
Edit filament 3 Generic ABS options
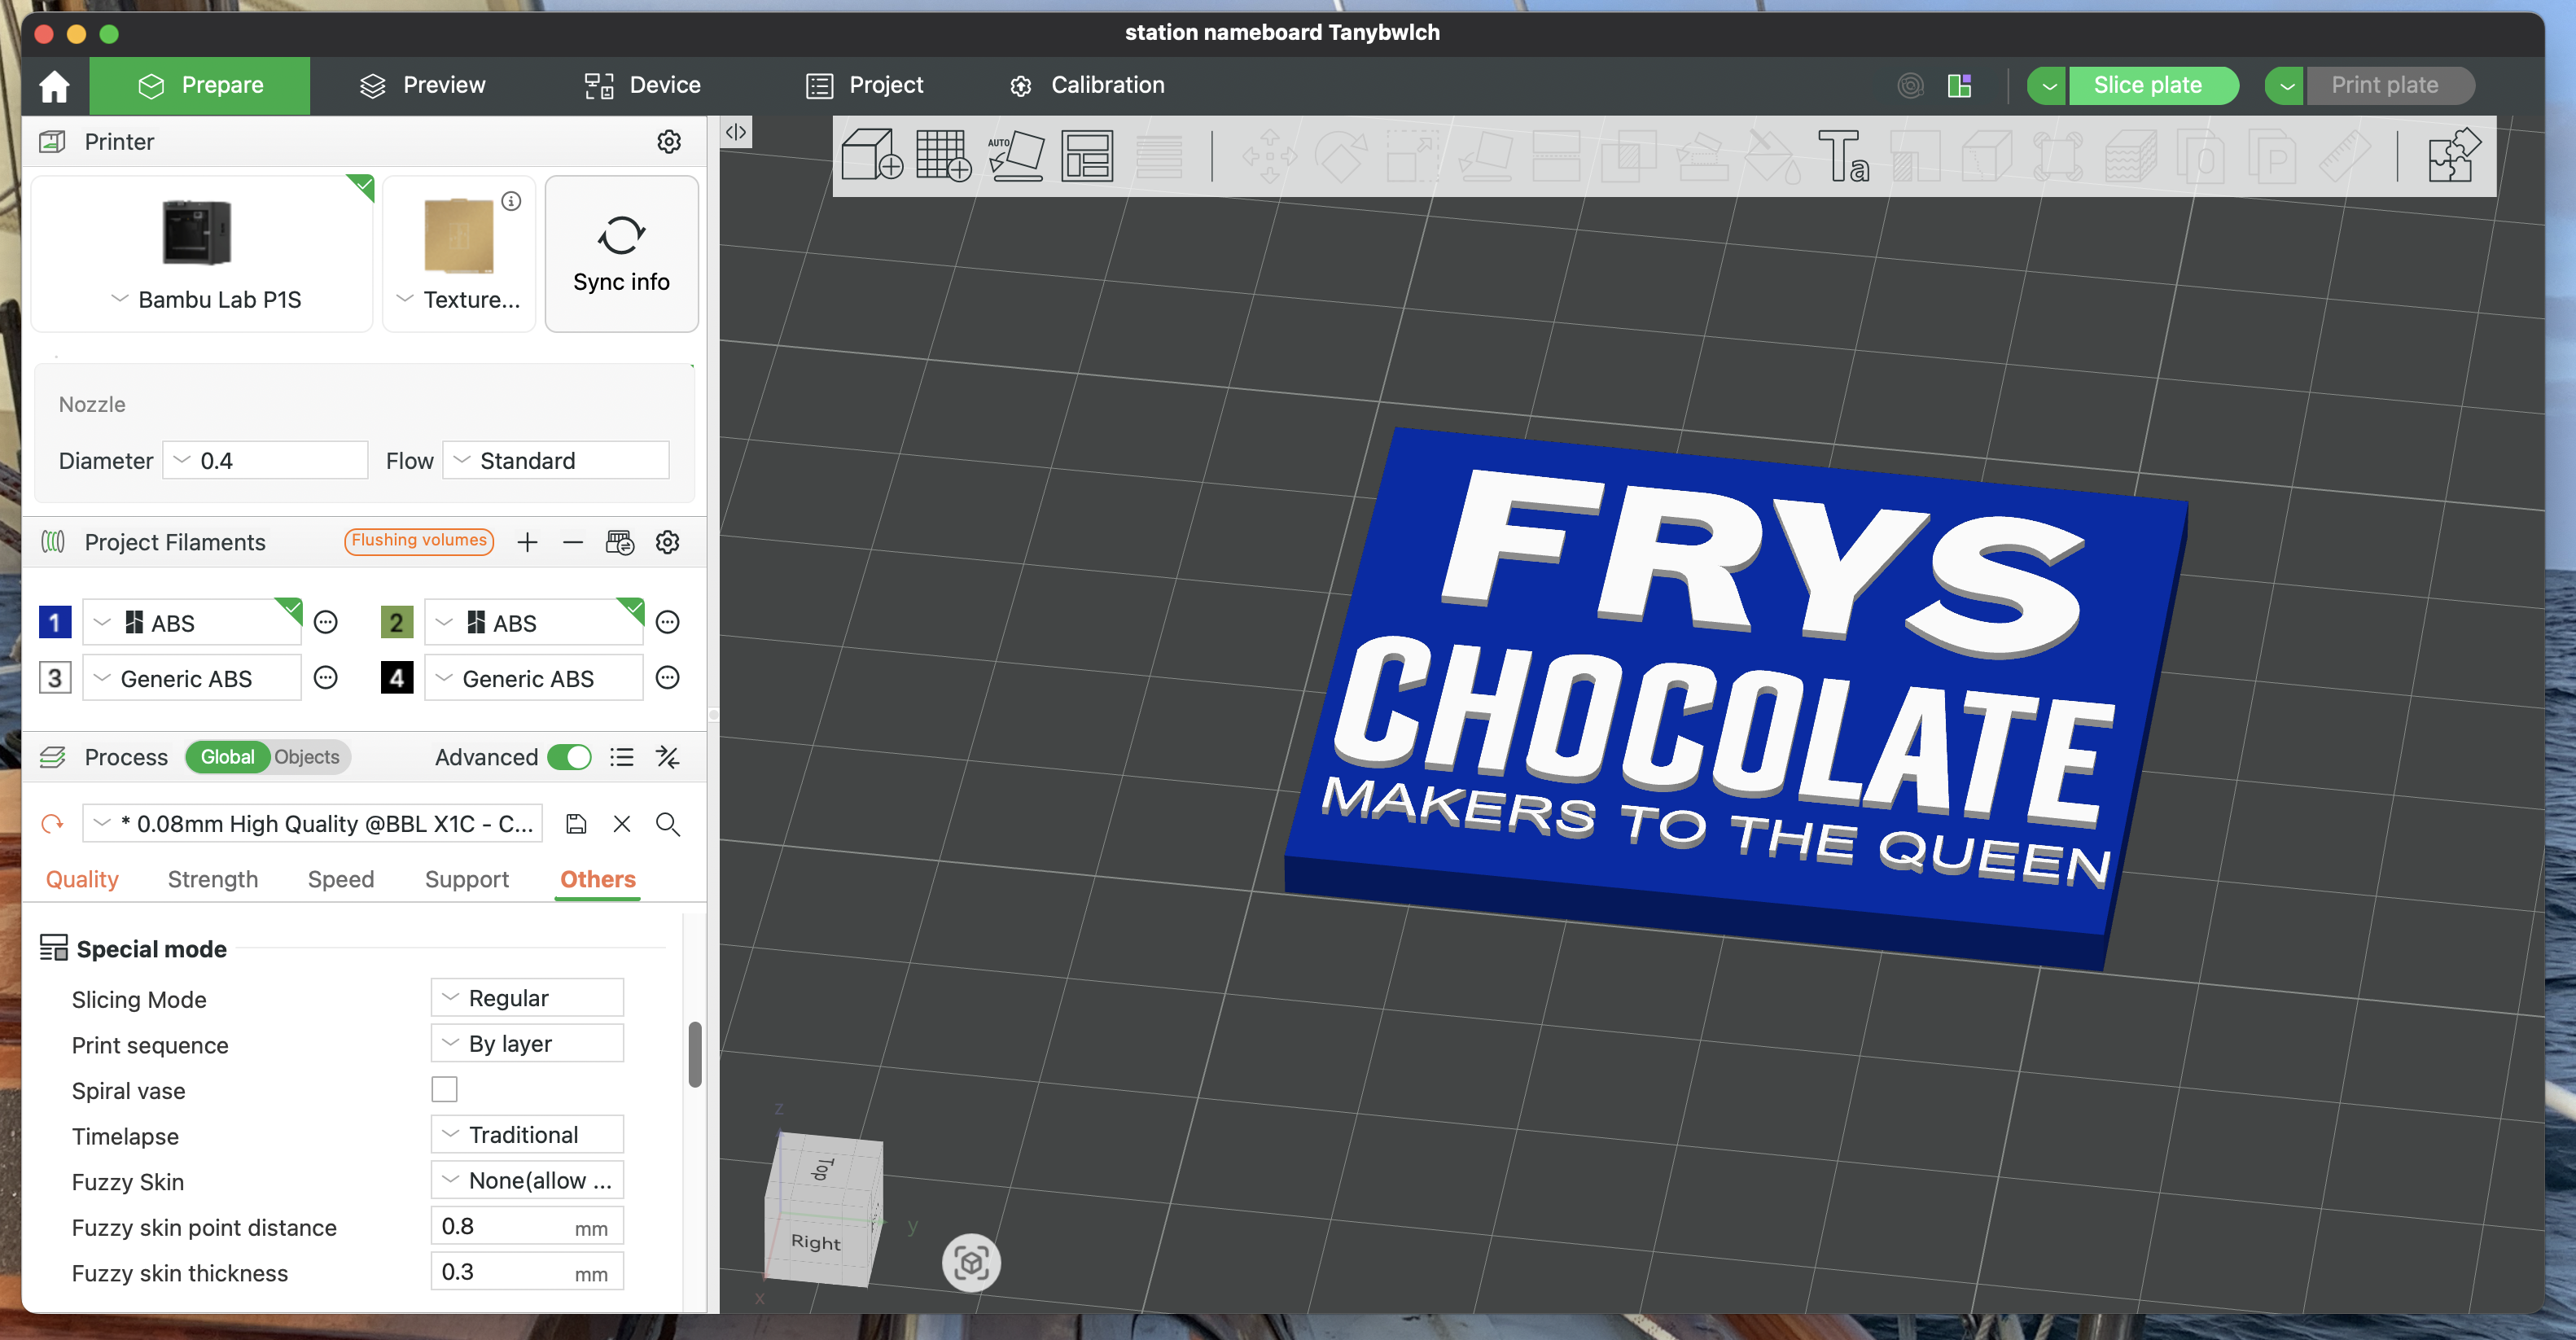326,678
